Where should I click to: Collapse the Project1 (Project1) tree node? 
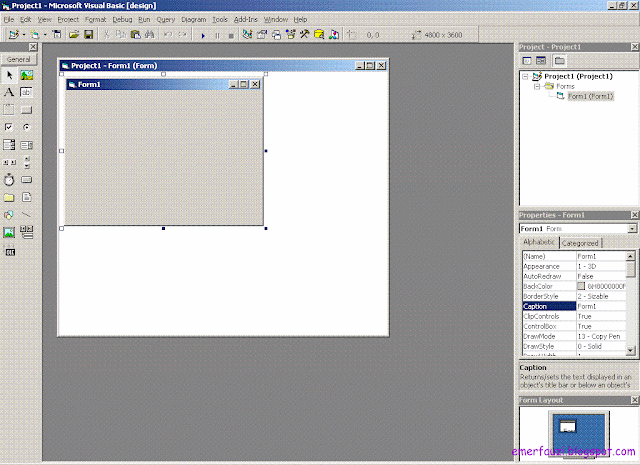(526, 76)
